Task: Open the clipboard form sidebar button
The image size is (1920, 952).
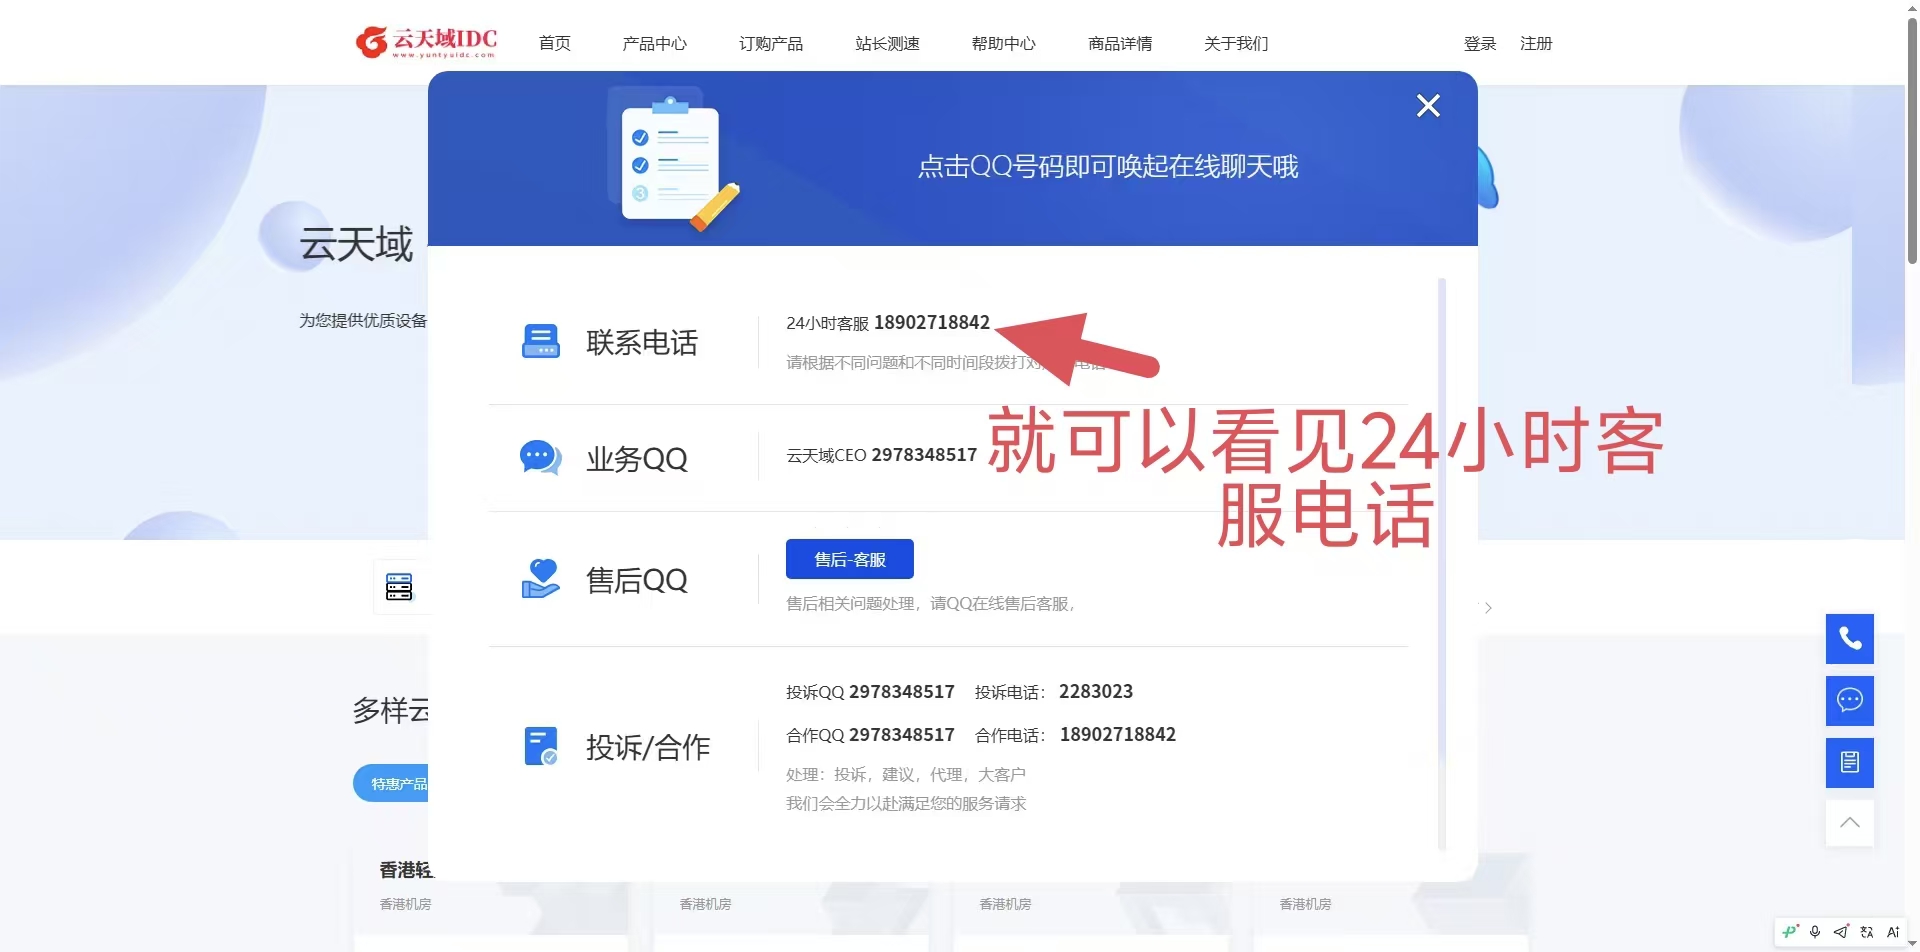Action: click(x=1850, y=763)
